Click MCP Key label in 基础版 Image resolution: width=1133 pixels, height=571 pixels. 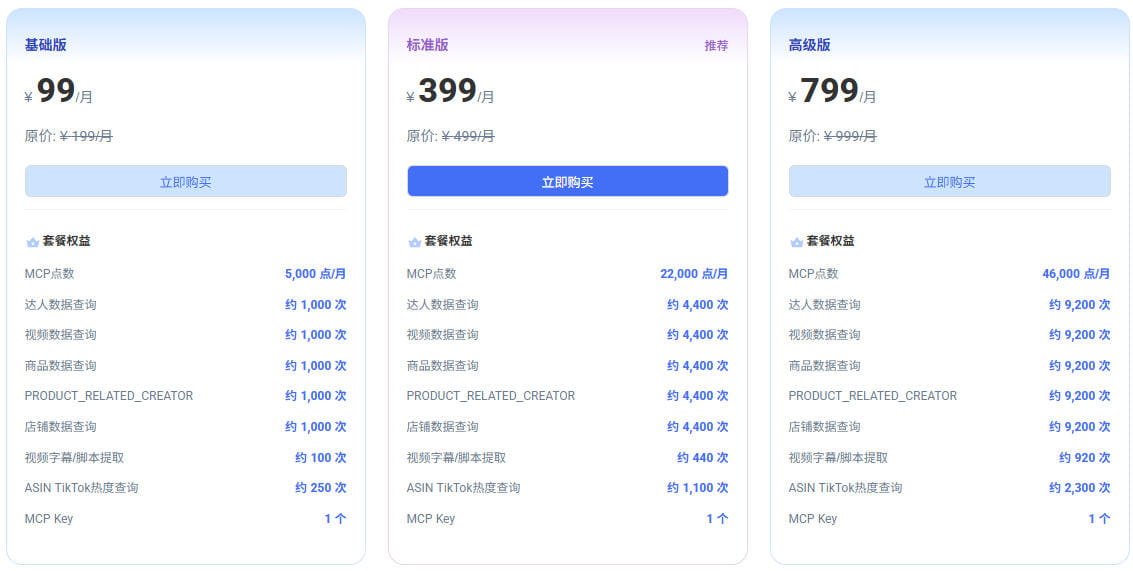(x=49, y=519)
